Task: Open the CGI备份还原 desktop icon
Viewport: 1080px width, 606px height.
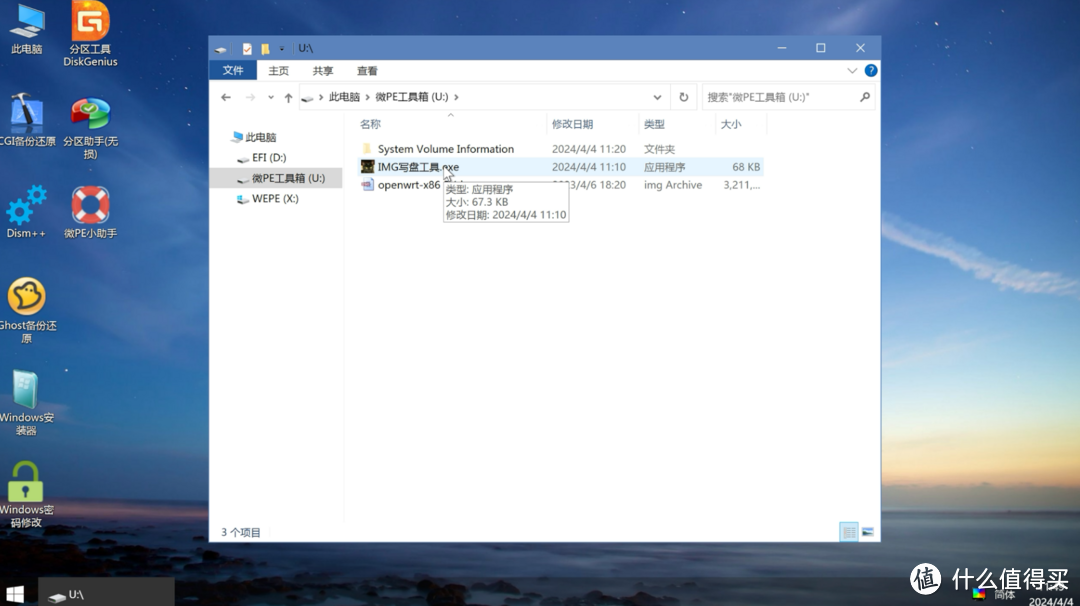Action: [27, 121]
